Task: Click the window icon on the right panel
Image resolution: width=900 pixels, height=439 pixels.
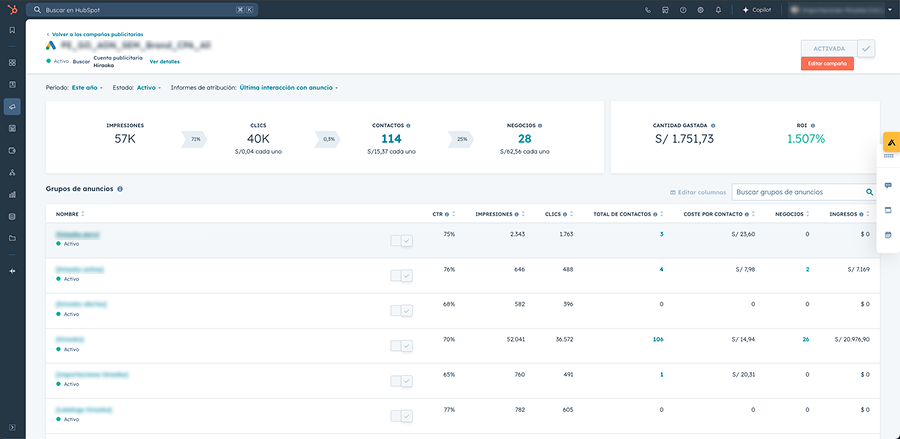Action: 889,211
